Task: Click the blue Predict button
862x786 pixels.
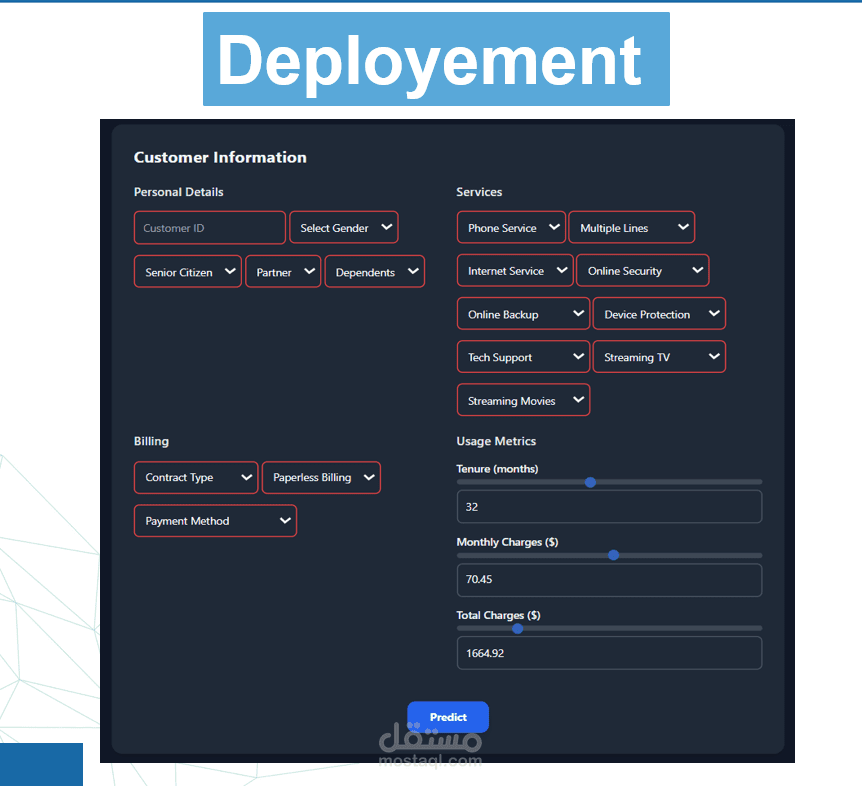Action: point(448,717)
